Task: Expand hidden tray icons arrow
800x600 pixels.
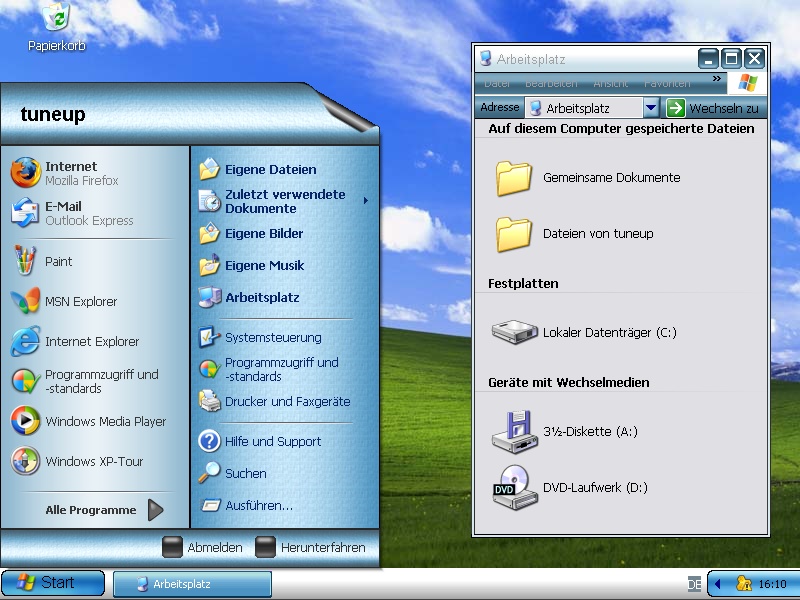Action: pos(717,584)
